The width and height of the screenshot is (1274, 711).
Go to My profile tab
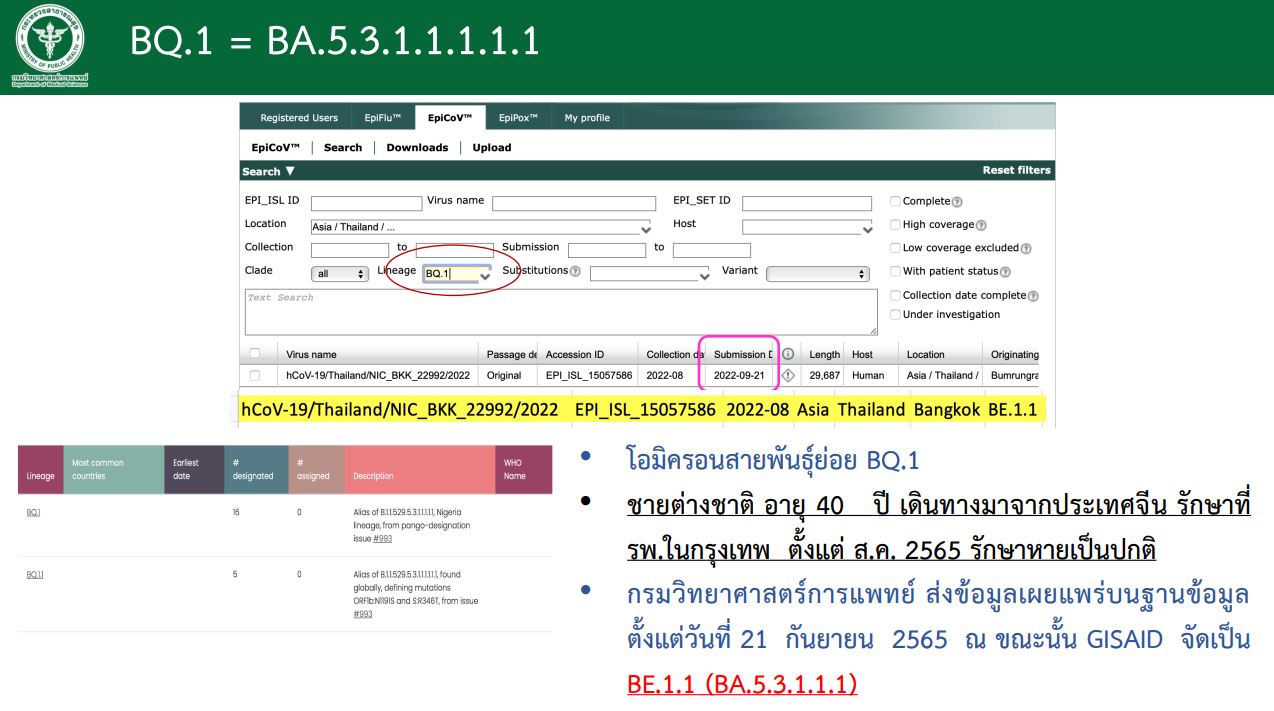tap(587, 118)
